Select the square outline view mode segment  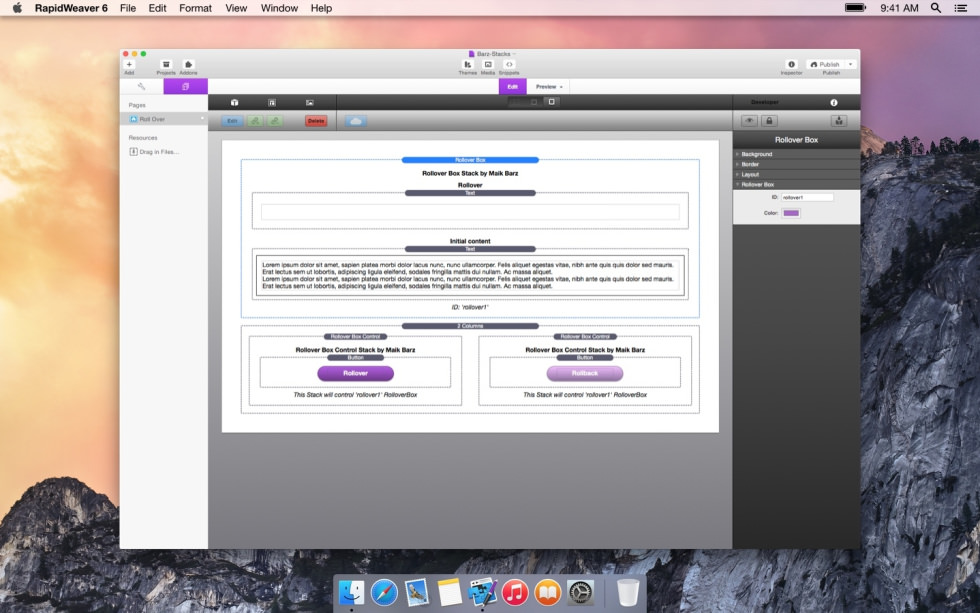(x=551, y=102)
